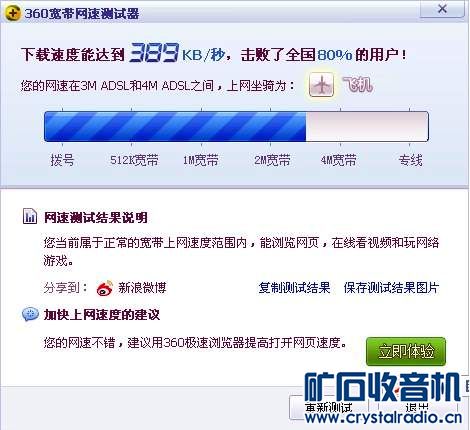Viewport: 470px width, 430px height.
Task: Click the empty portion of the speed bar
Action: 367,126
